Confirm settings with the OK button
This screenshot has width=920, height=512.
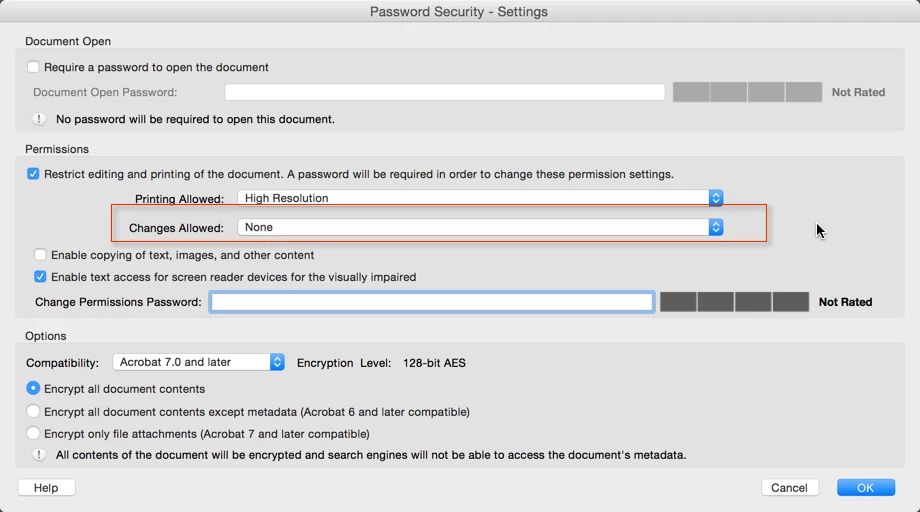point(865,488)
